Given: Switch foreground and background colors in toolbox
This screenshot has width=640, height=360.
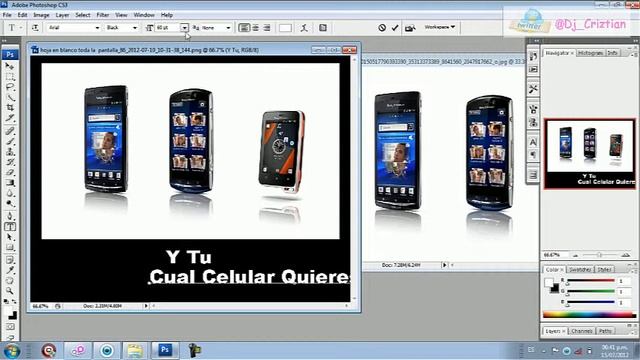Looking at the screenshot, I should coord(14,302).
